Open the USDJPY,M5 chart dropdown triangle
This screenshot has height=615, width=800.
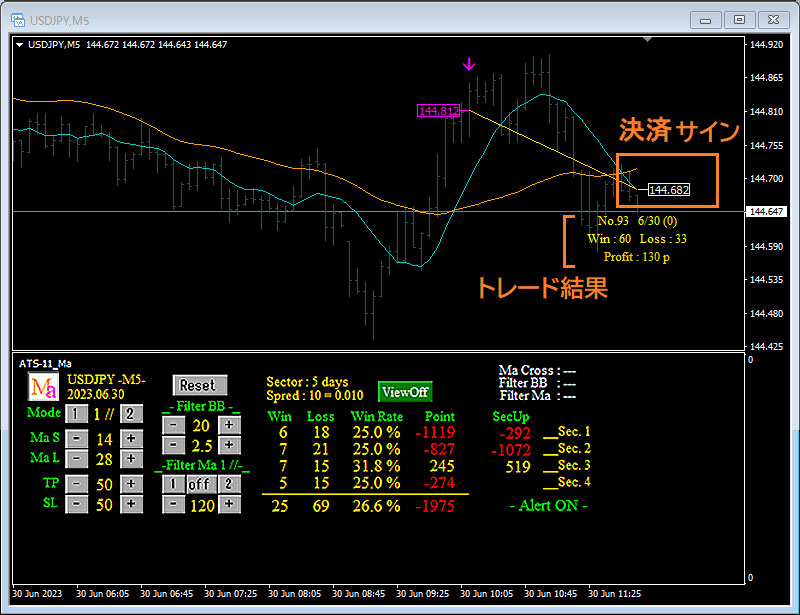[20, 45]
